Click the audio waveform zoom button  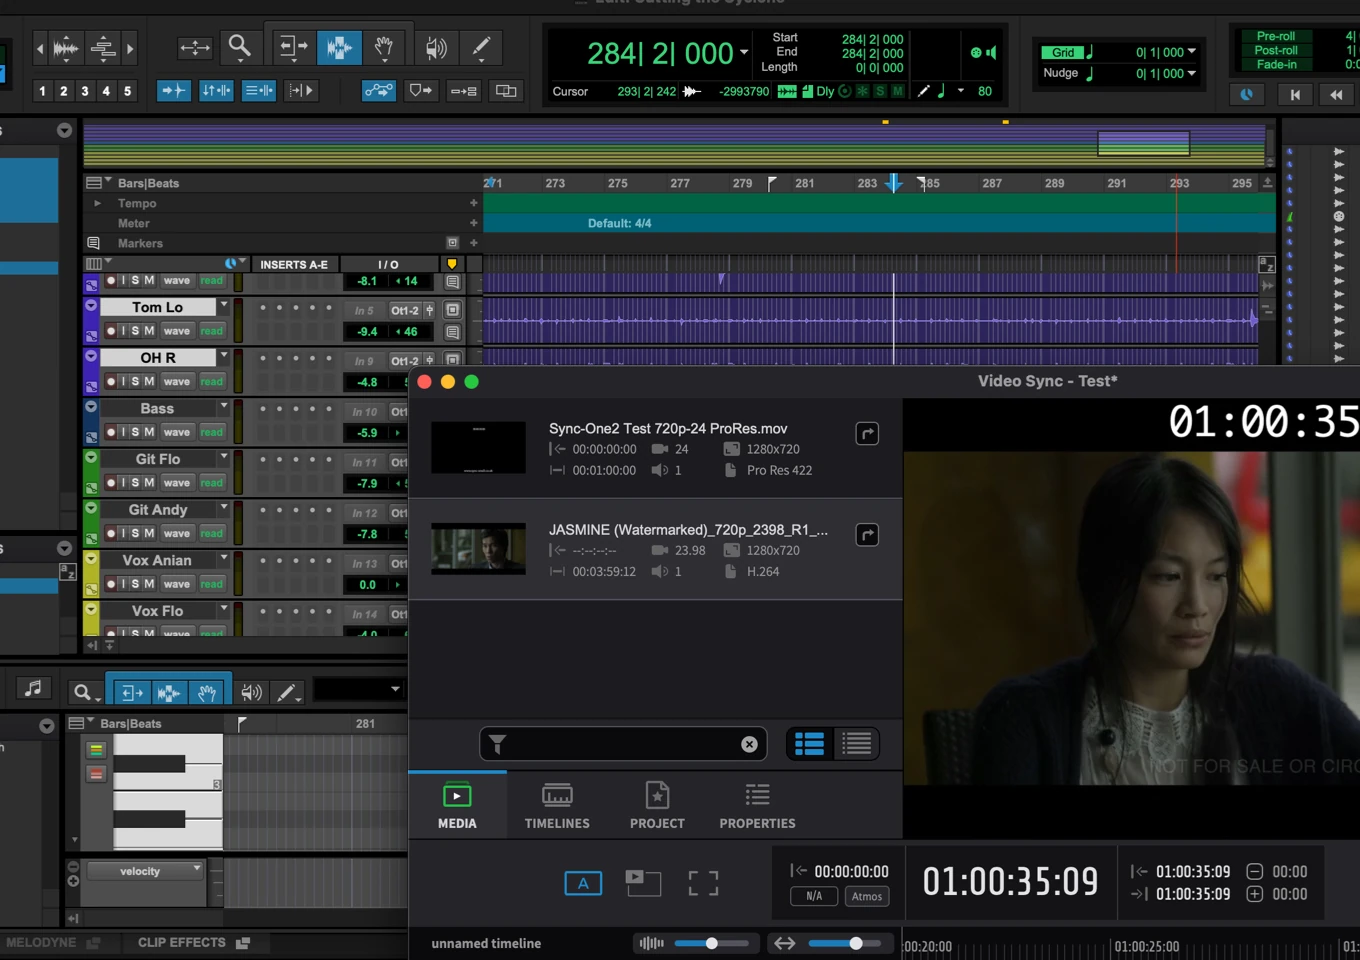[x=66, y=48]
